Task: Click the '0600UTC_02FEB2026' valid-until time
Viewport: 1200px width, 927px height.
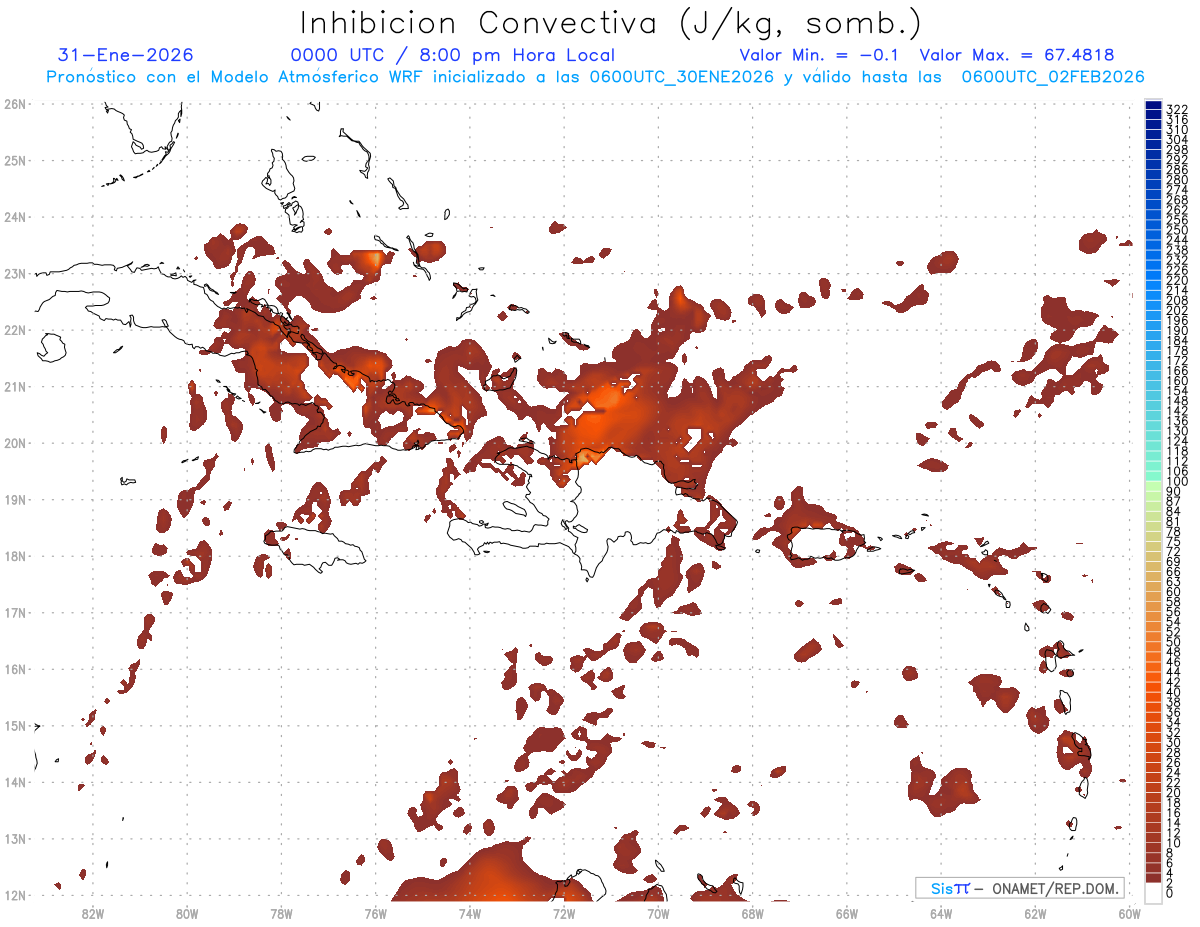Action: pos(1052,77)
